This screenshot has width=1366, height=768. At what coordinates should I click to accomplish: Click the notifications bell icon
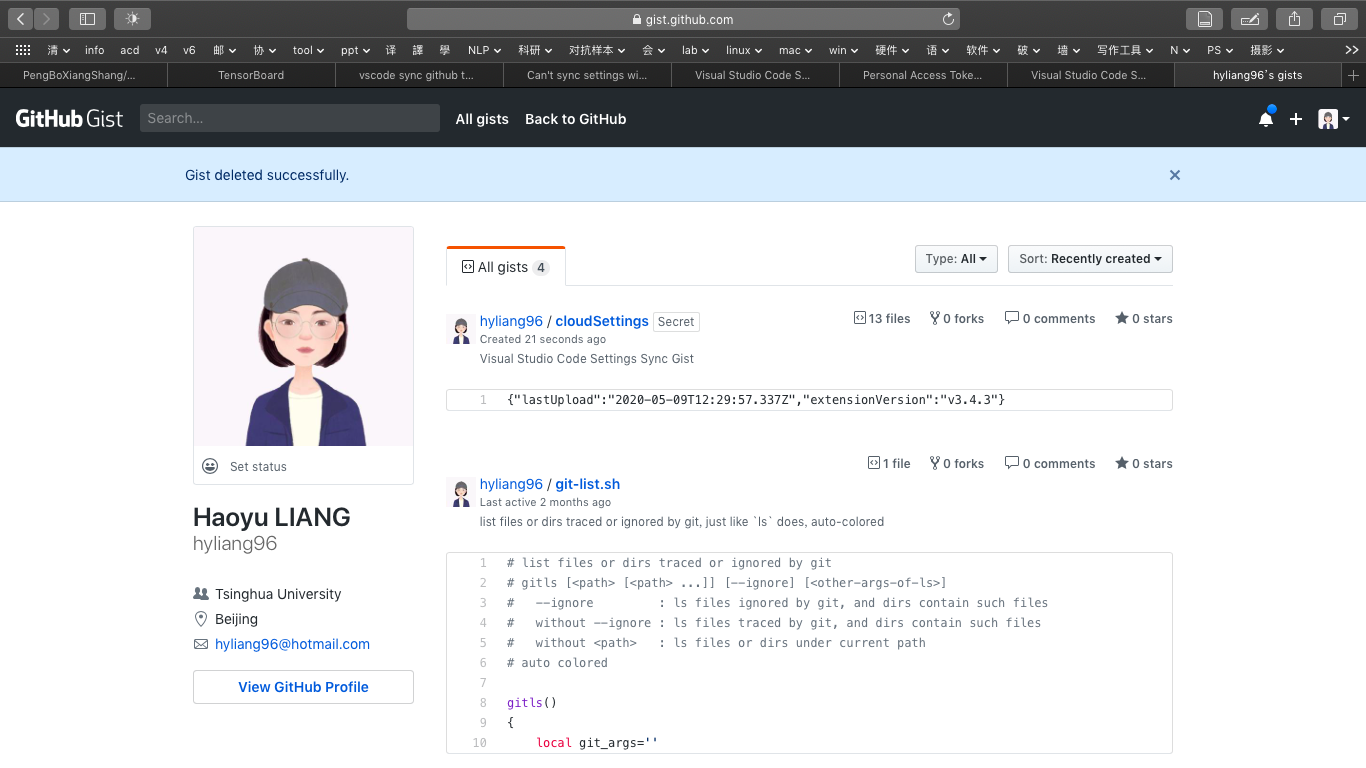pyautogui.click(x=1266, y=119)
